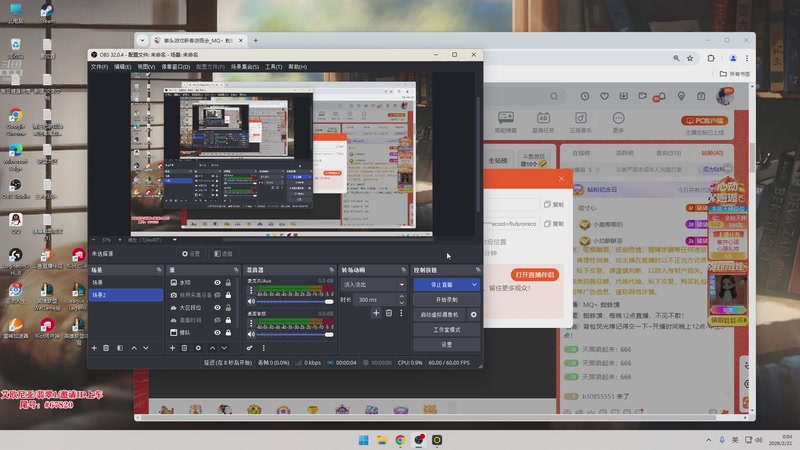
Task: Open 场景集合(S) menu in OBS
Action: click(244, 67)
